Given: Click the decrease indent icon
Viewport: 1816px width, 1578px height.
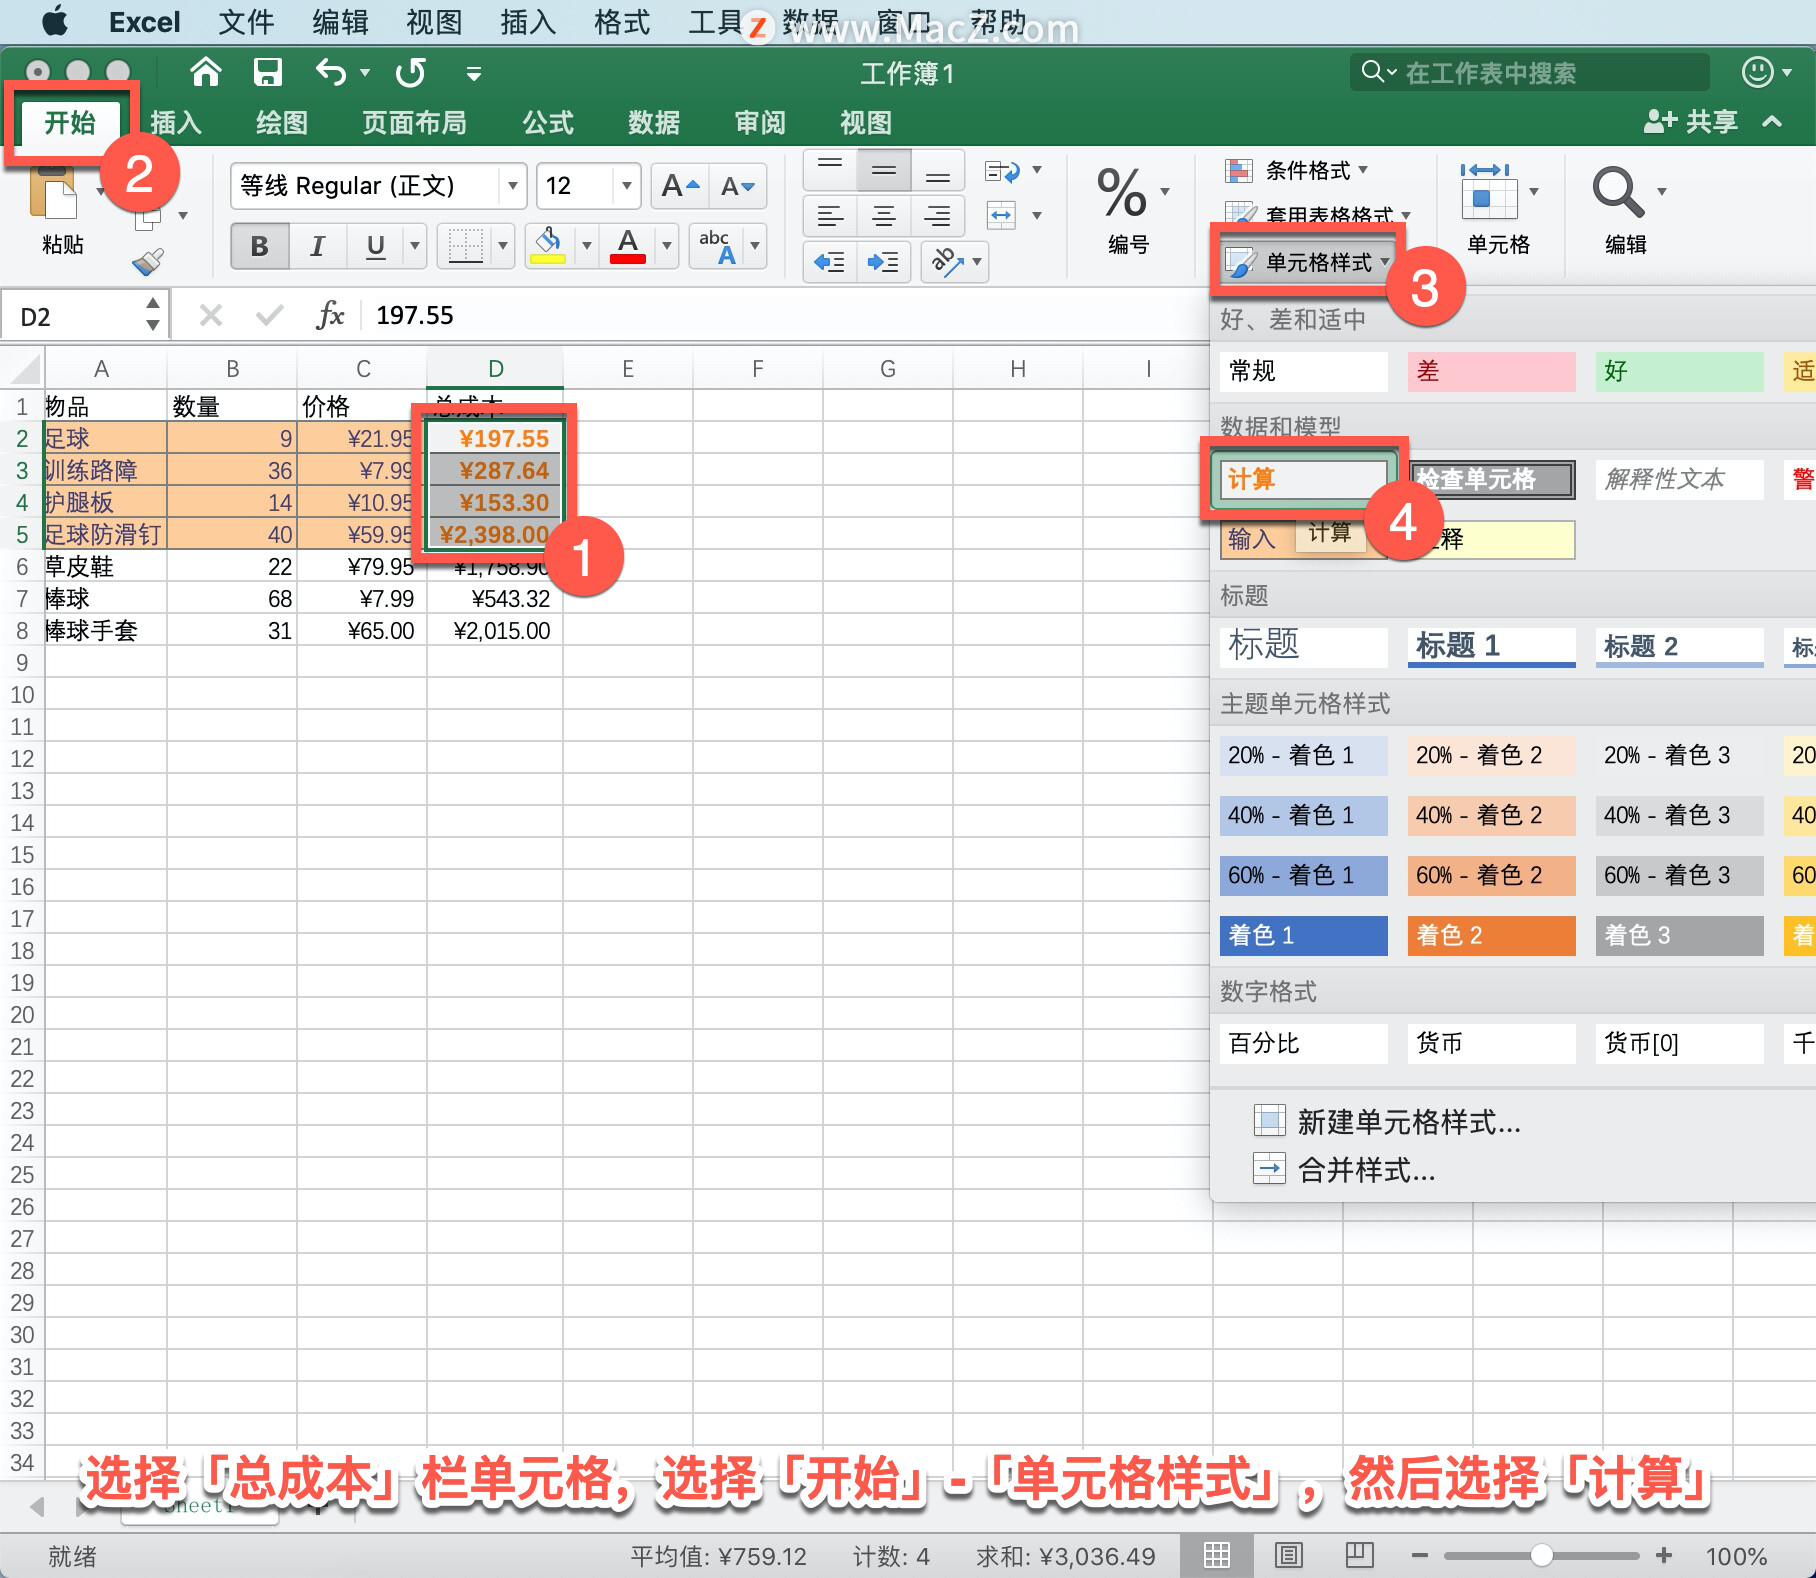Looking at the screenshot, I should coord(829,262).
